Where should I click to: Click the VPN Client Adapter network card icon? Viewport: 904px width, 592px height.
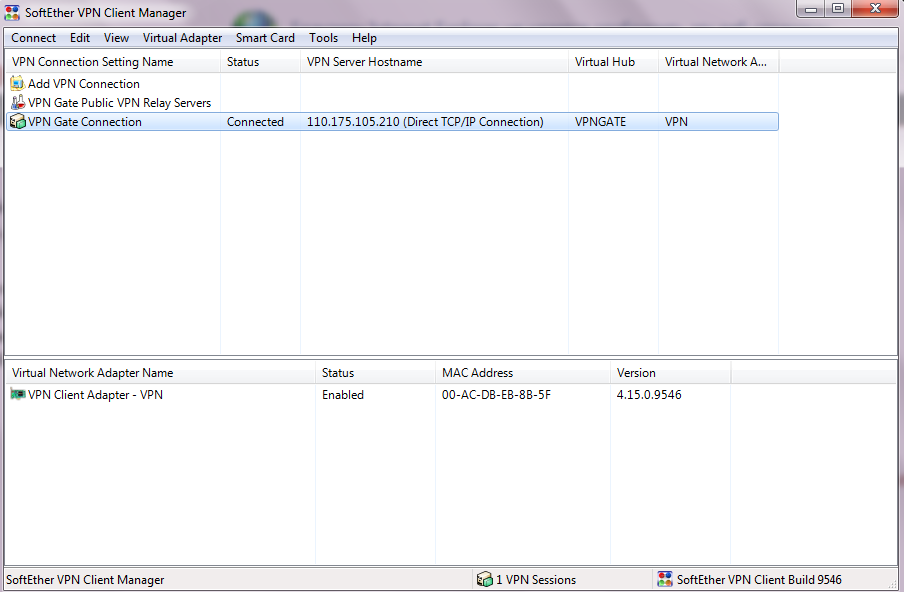click(x=17, y=395)
